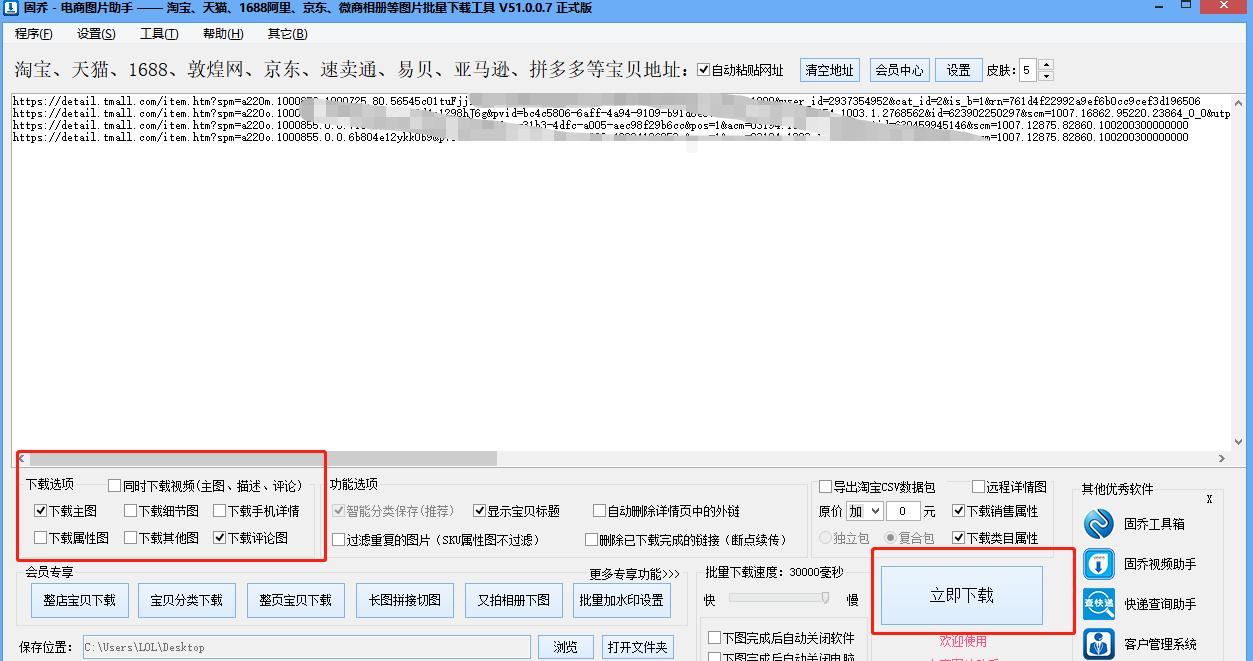Screen dimensions: 1253x661
Task: Open 快递查询助手 icon
Action: [1099, 604]
